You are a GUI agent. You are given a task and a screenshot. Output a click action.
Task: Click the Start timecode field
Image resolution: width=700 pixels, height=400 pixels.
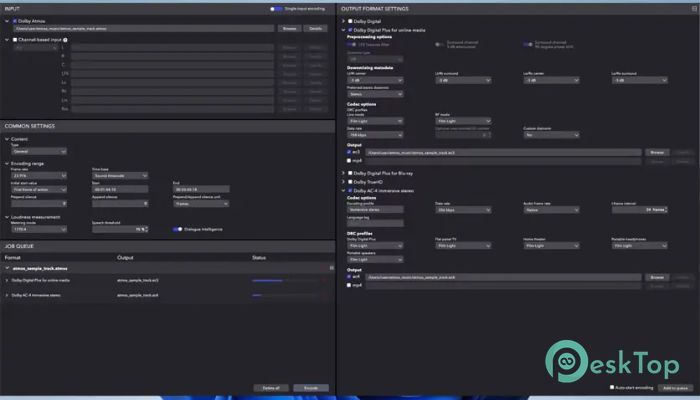click(120, 189)
